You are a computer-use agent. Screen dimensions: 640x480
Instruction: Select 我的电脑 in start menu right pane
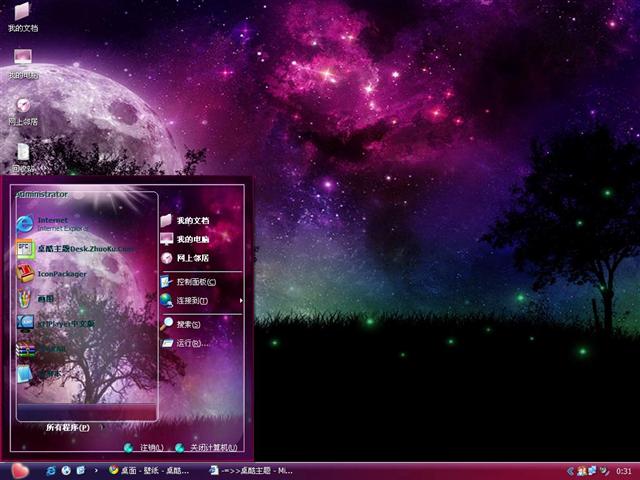point(192,239)
